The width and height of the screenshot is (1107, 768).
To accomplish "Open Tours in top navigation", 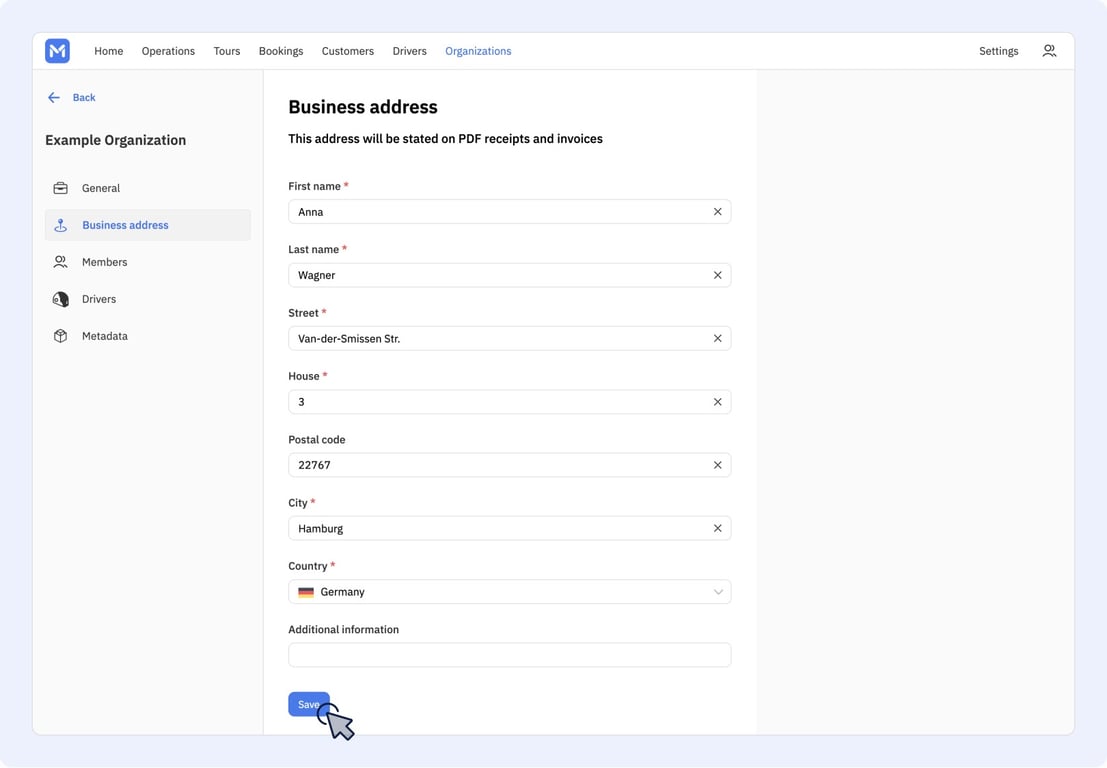I will point(227,51).
